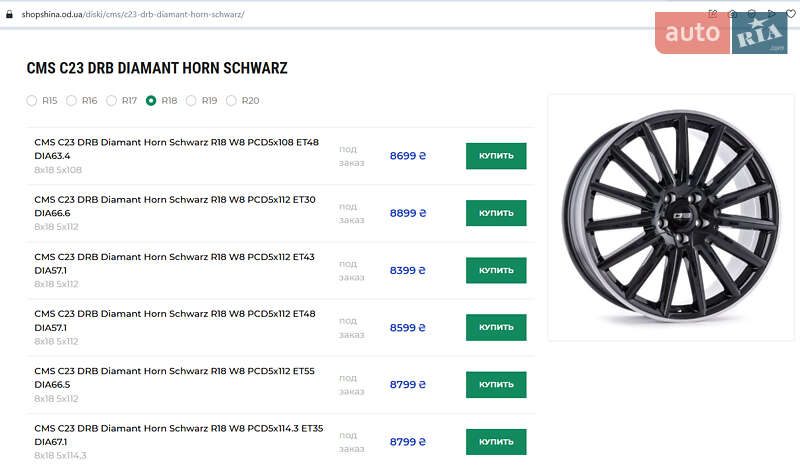The width and height of the screenshot is (800, 469).
Task: Buy the PCD5x114.3 ET35 DIA67.1 wheel
Action: coord(496,442)
